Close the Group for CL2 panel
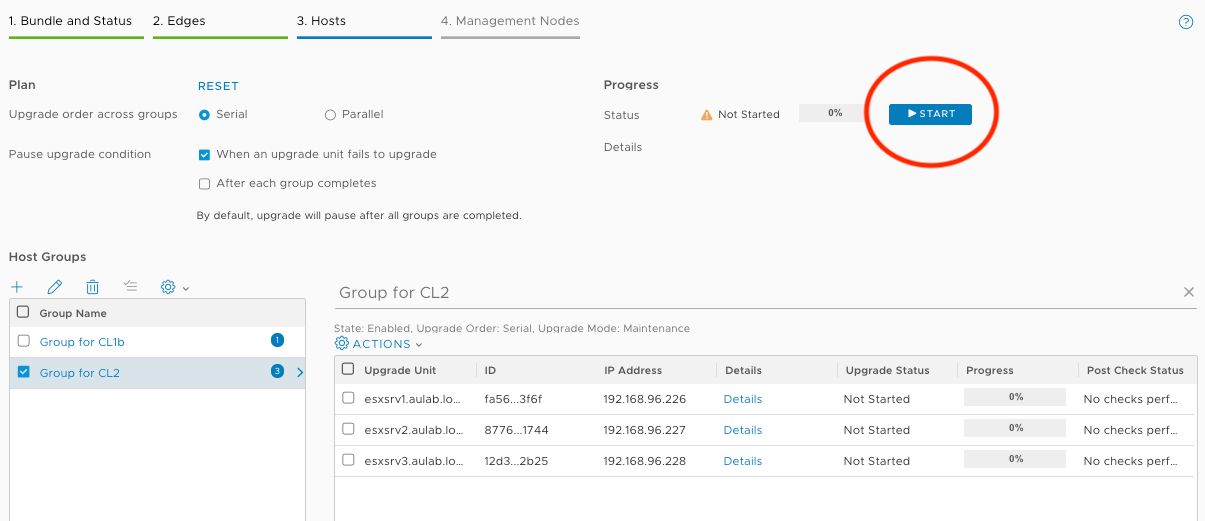This screenshot has width=1205, height=521. point(1189,292)
